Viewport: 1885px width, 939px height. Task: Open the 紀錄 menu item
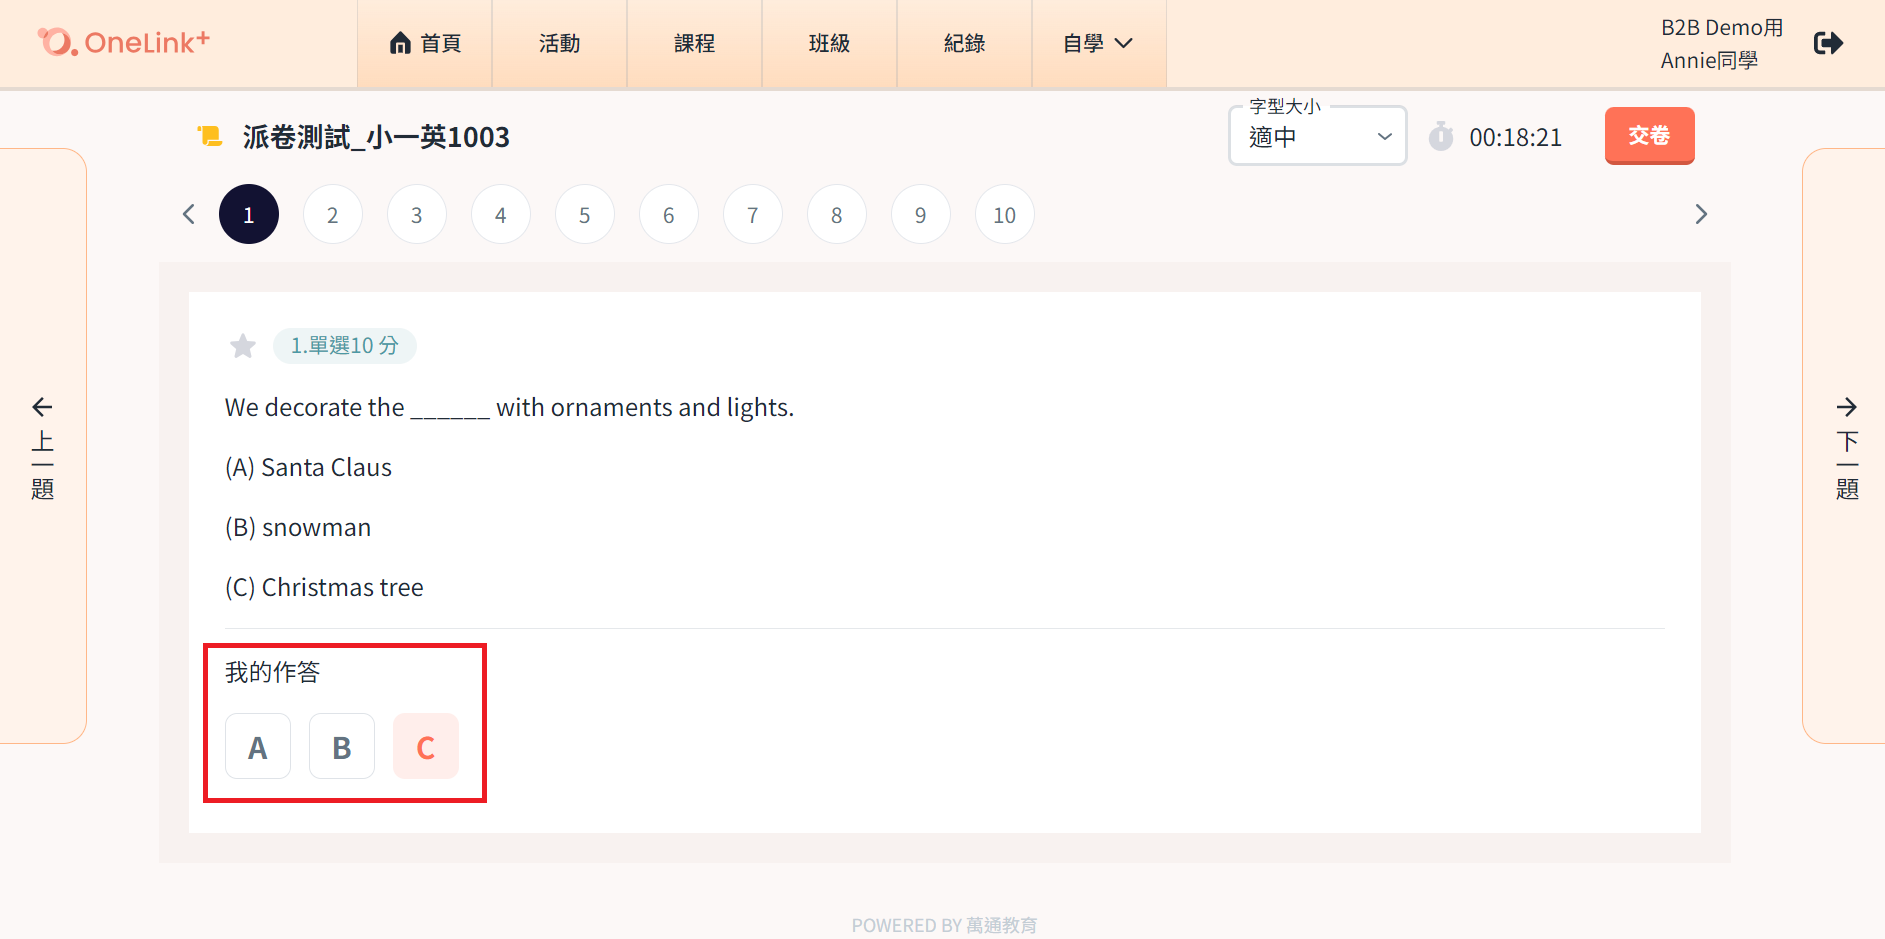[965, 43]
